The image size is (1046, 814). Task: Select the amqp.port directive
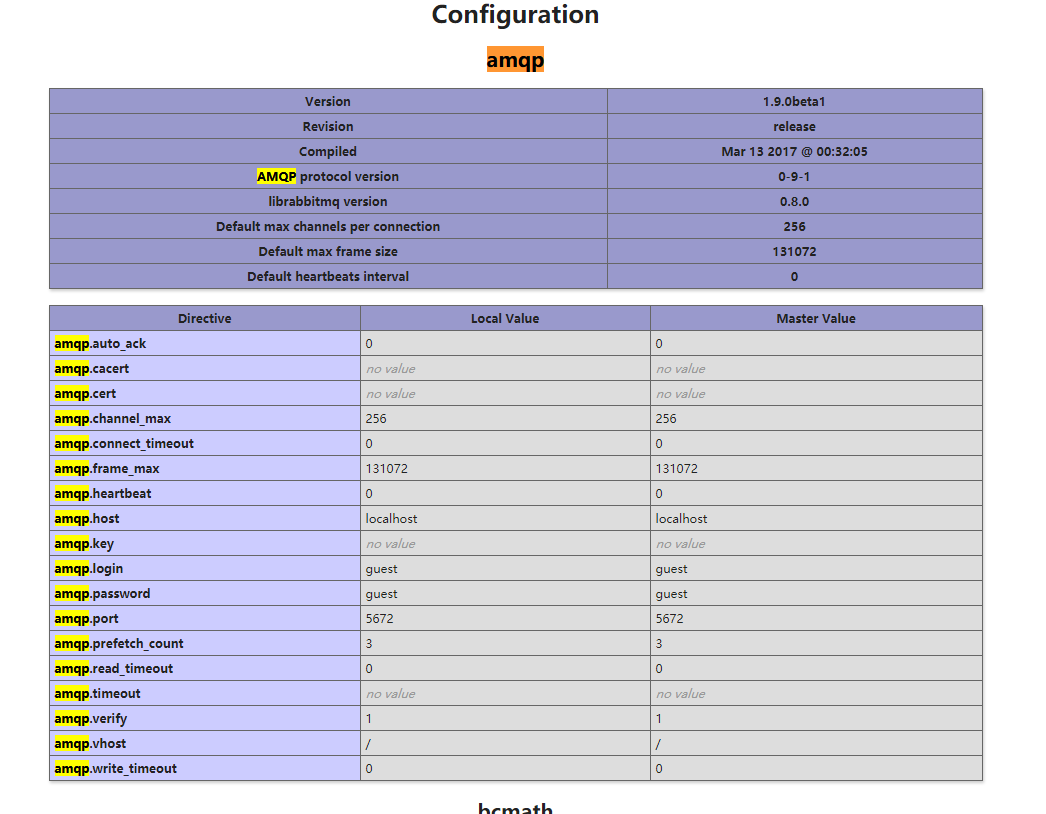86,619
